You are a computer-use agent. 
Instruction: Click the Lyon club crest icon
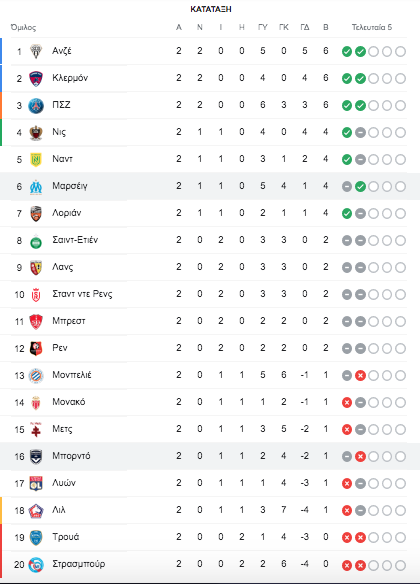(x=36, y=483)
